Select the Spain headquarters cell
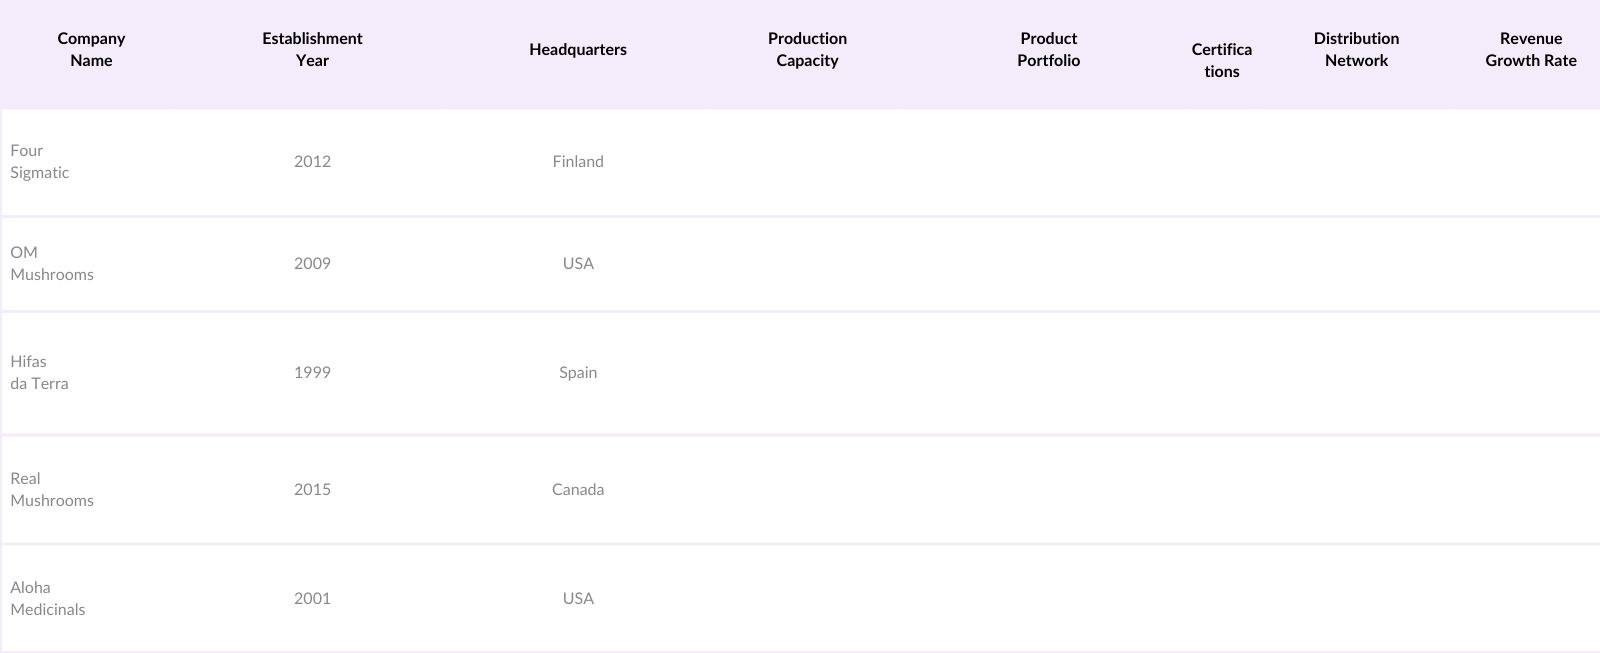 pos(578,373)
